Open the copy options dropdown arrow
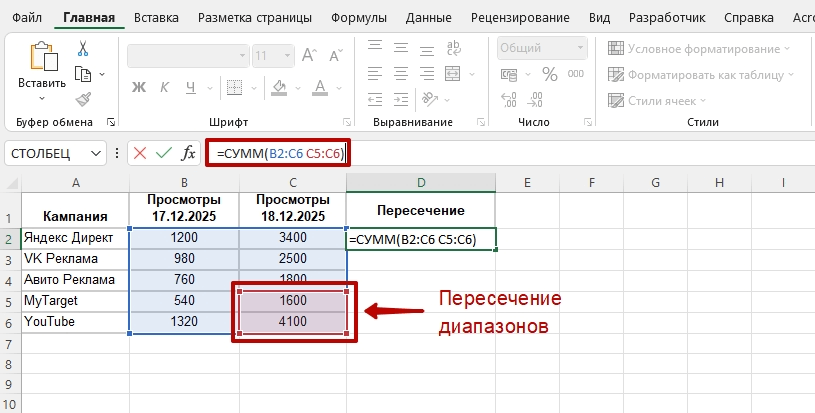The height and width of the screenshot is (413, 815). [102, 74]
